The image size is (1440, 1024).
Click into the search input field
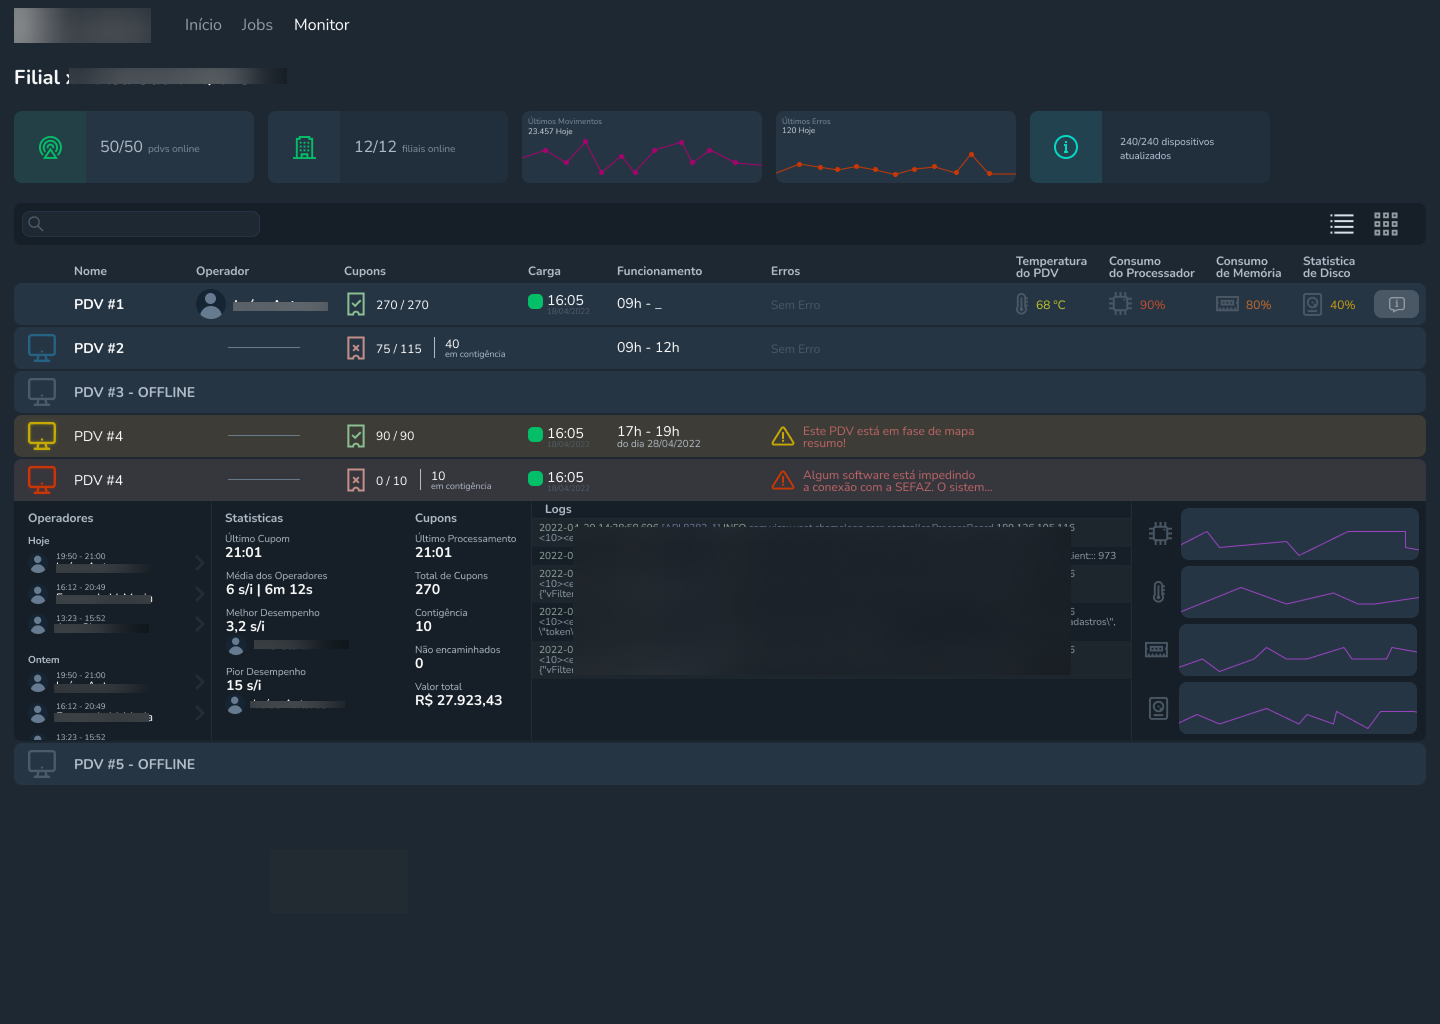click(x=150, y=224)
